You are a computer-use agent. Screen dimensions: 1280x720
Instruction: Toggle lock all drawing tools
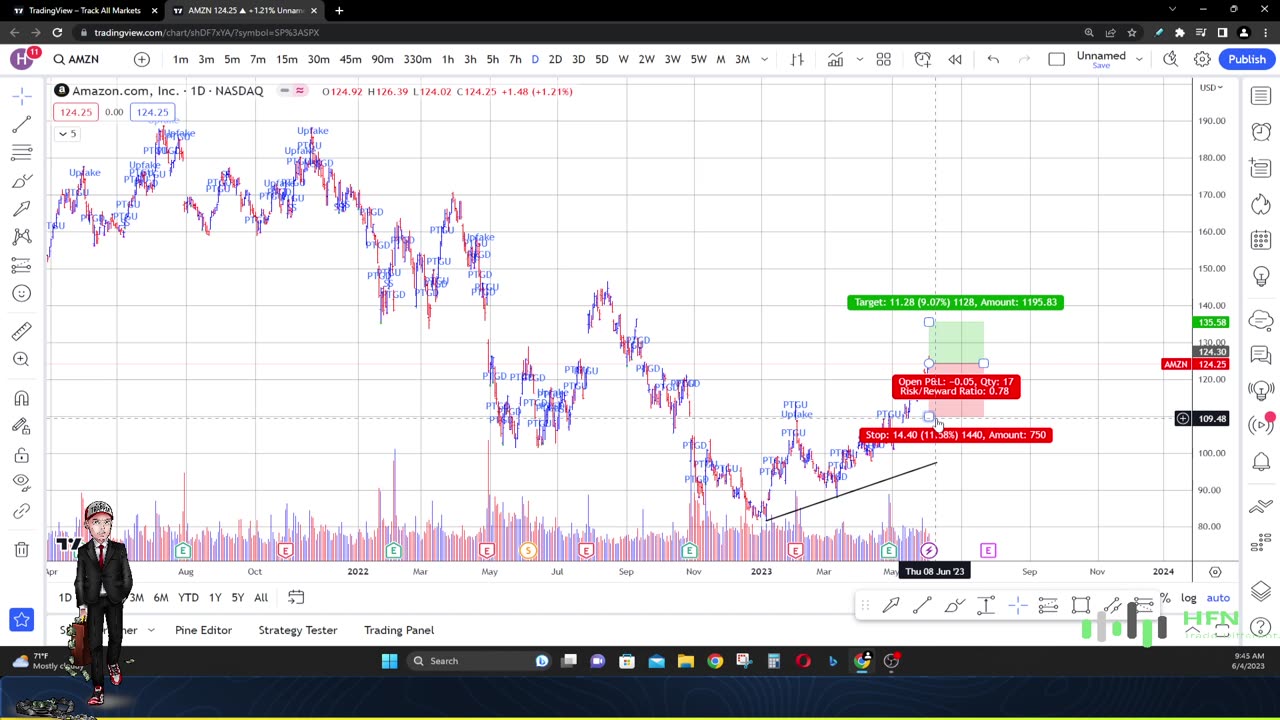coord(21,455)
